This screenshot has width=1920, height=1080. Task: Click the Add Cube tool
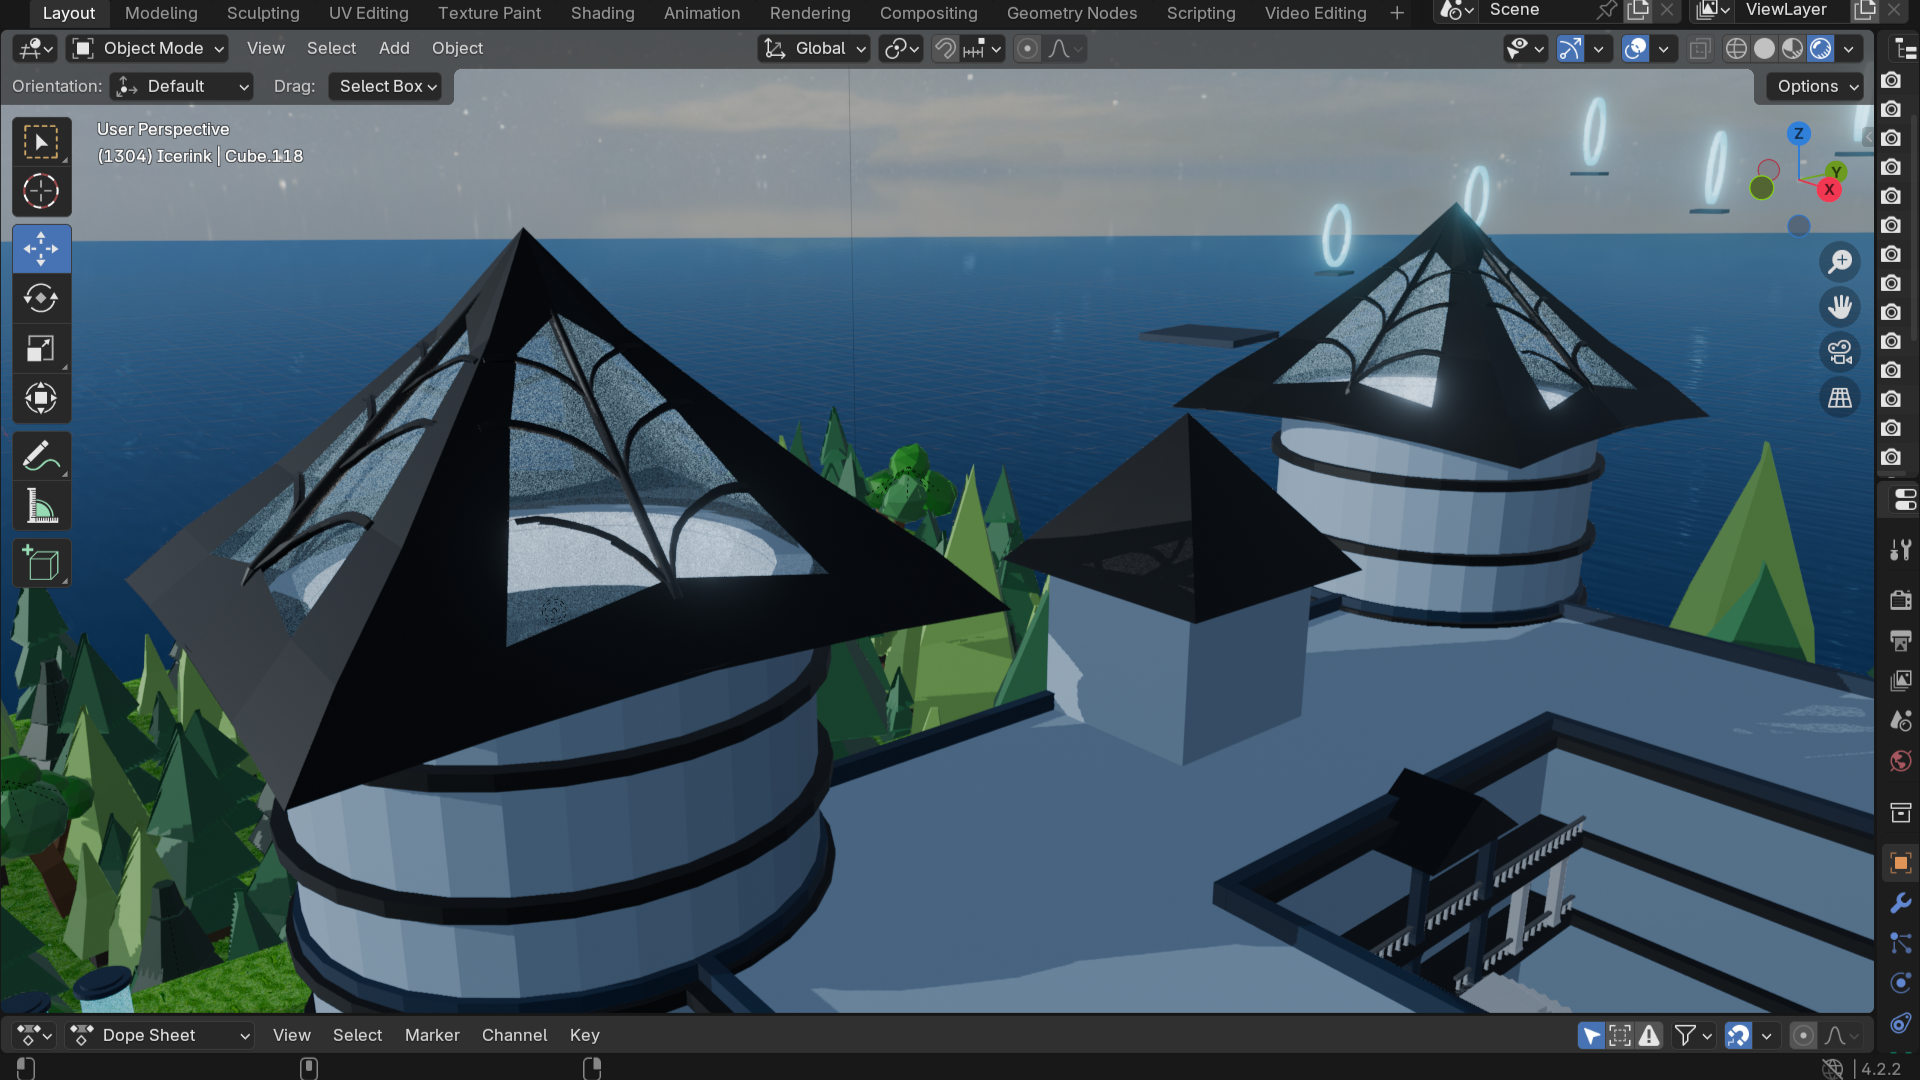41,565
